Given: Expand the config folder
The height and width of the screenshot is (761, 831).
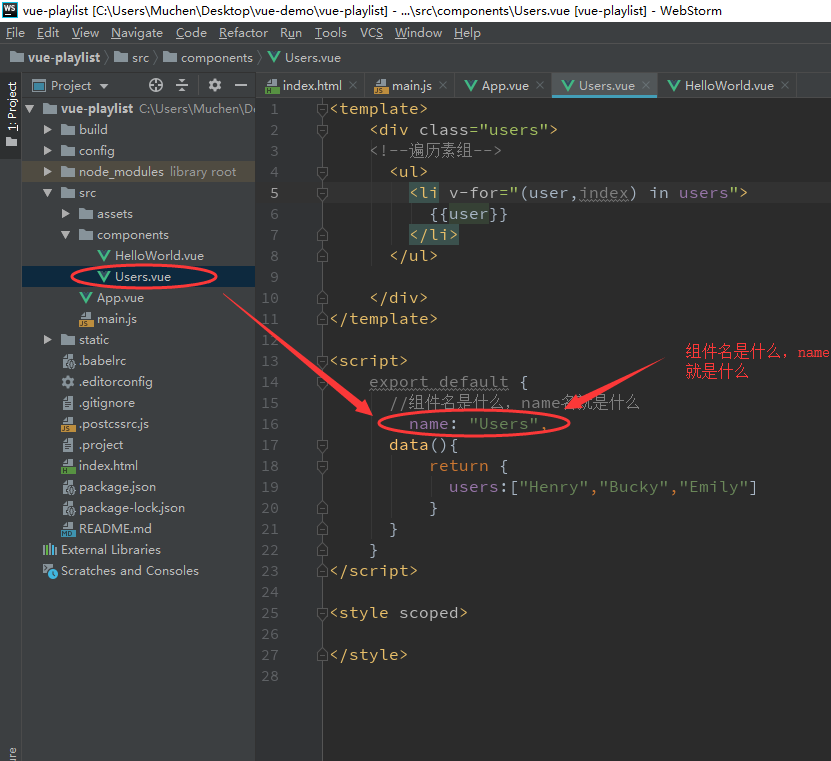Looking at the screenshot, I should [x=48, y=151].
